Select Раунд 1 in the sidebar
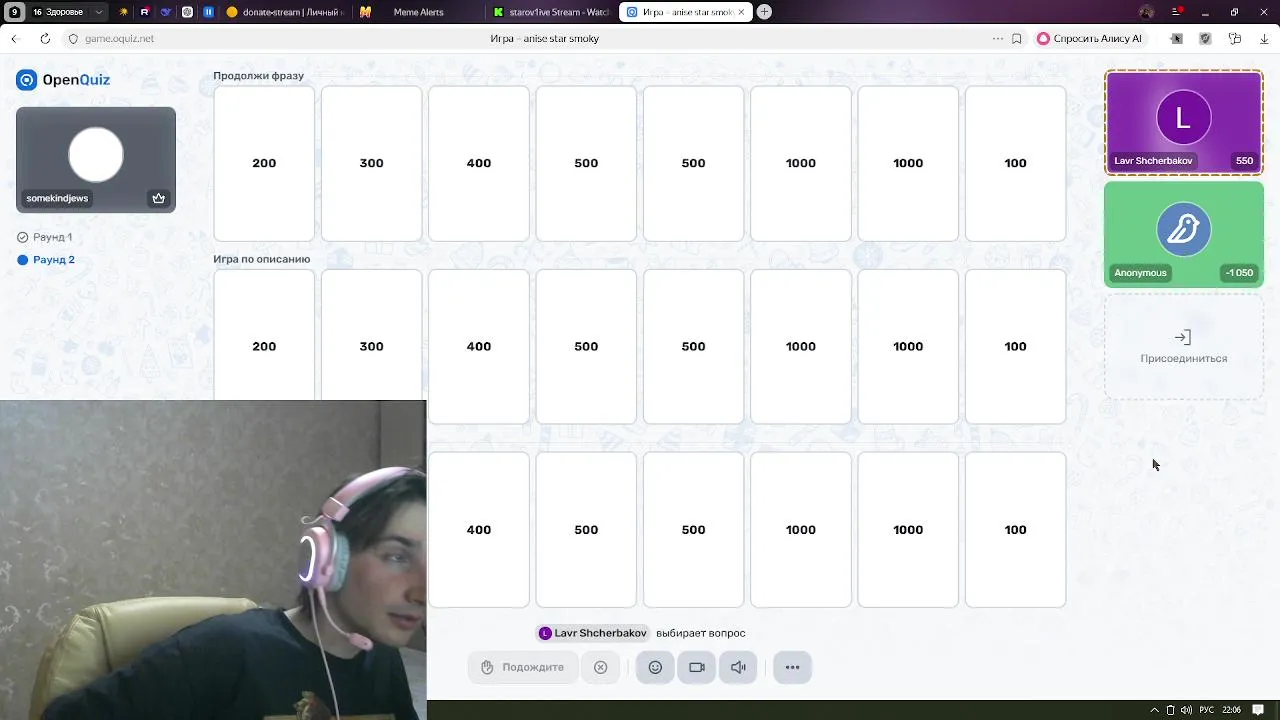1280x720 pixels. [45, 237]
